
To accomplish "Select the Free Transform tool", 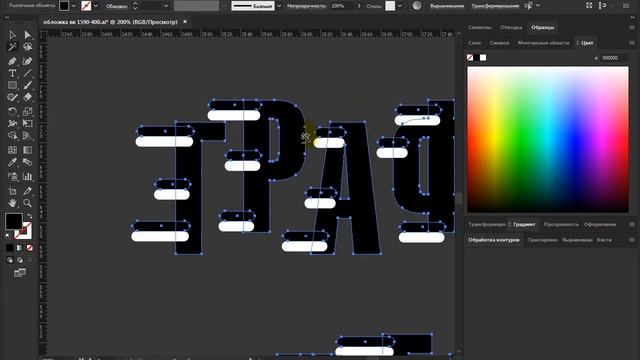I will (x=27, y=123).
